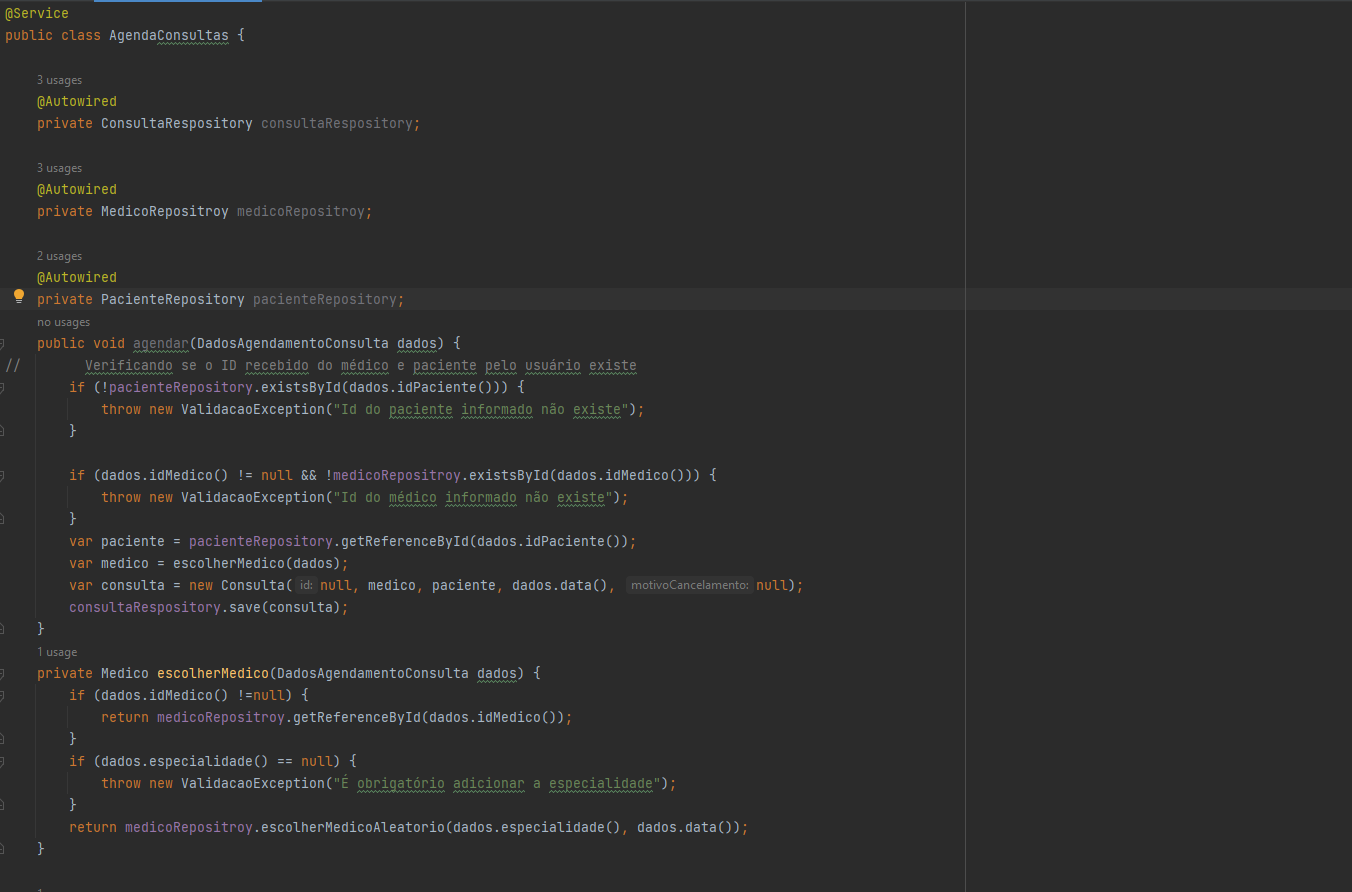
Task: Click string "Id do paciente informado não existe"
Action: coord(481,409)
